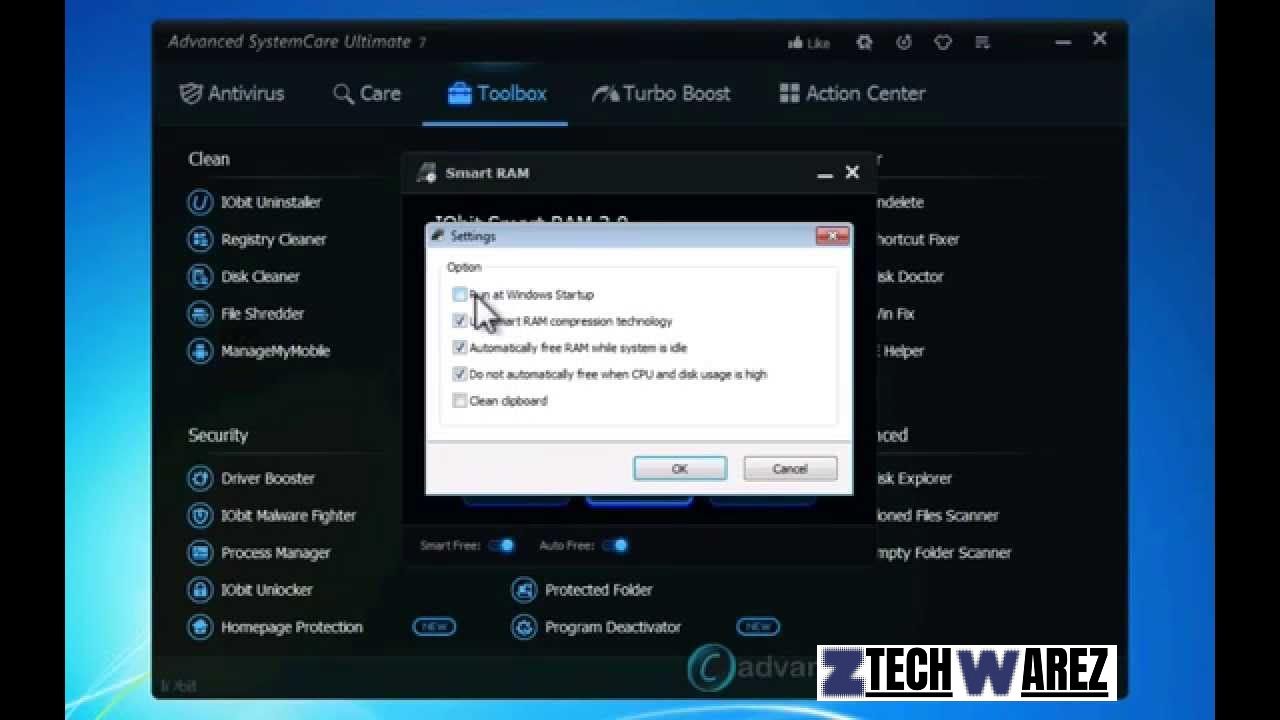Uncheck smart RAM compression technology

[459, 321]
